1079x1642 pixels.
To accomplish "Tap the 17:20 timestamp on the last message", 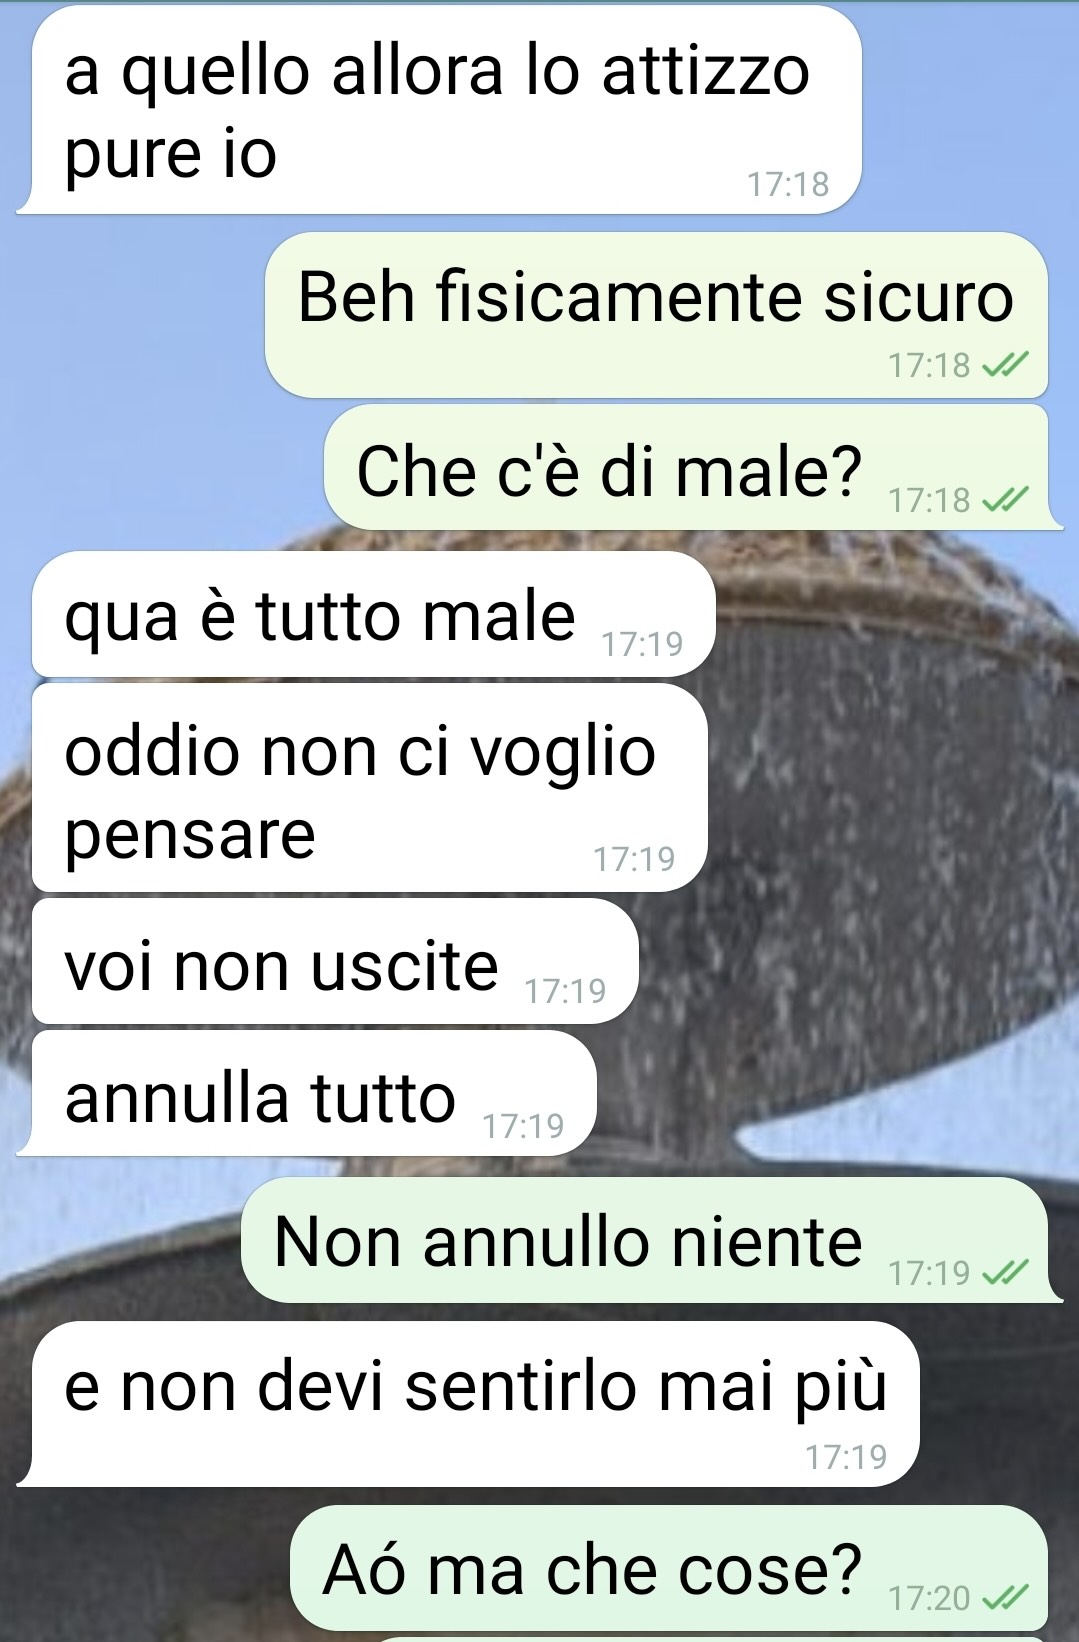I will [929, 1598].
